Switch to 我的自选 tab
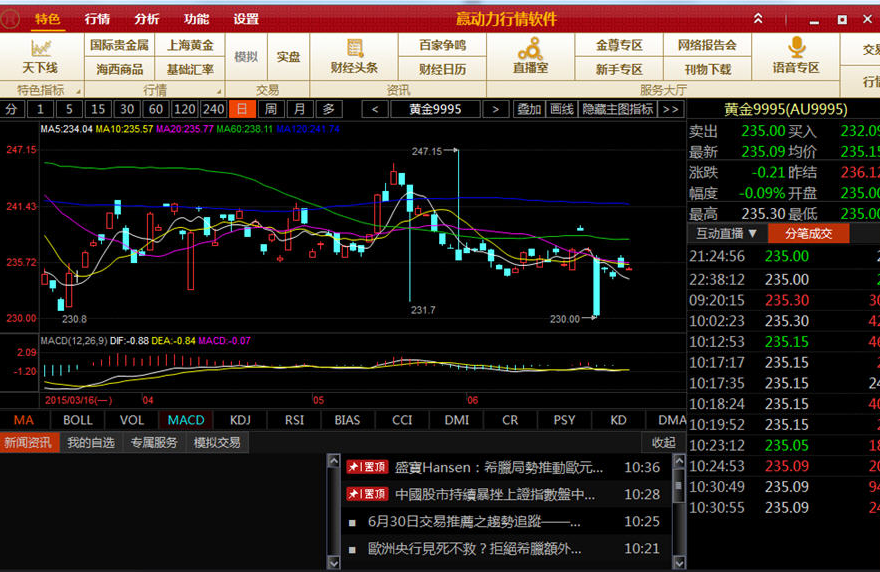The width and height of the screenshot is (880, 572). (91, 442)
